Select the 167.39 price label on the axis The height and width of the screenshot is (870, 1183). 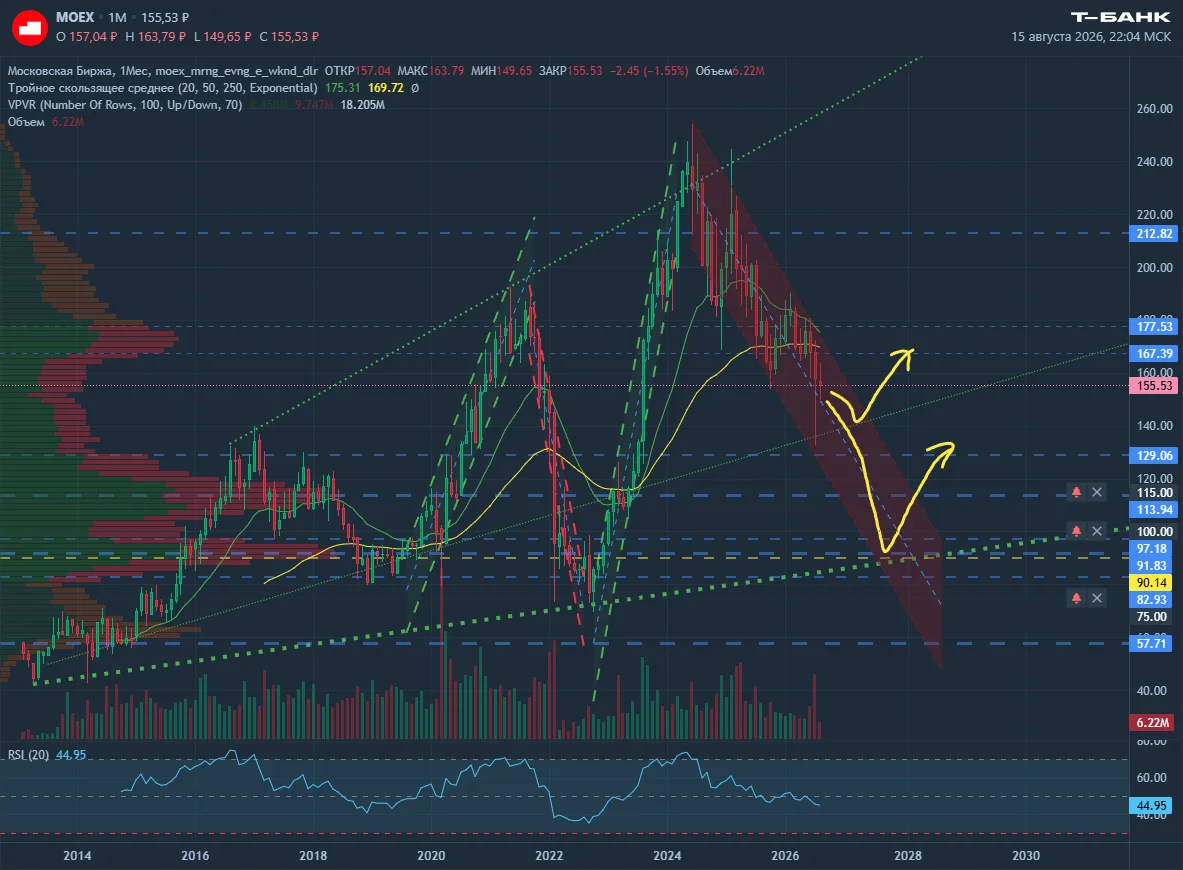1154,353
